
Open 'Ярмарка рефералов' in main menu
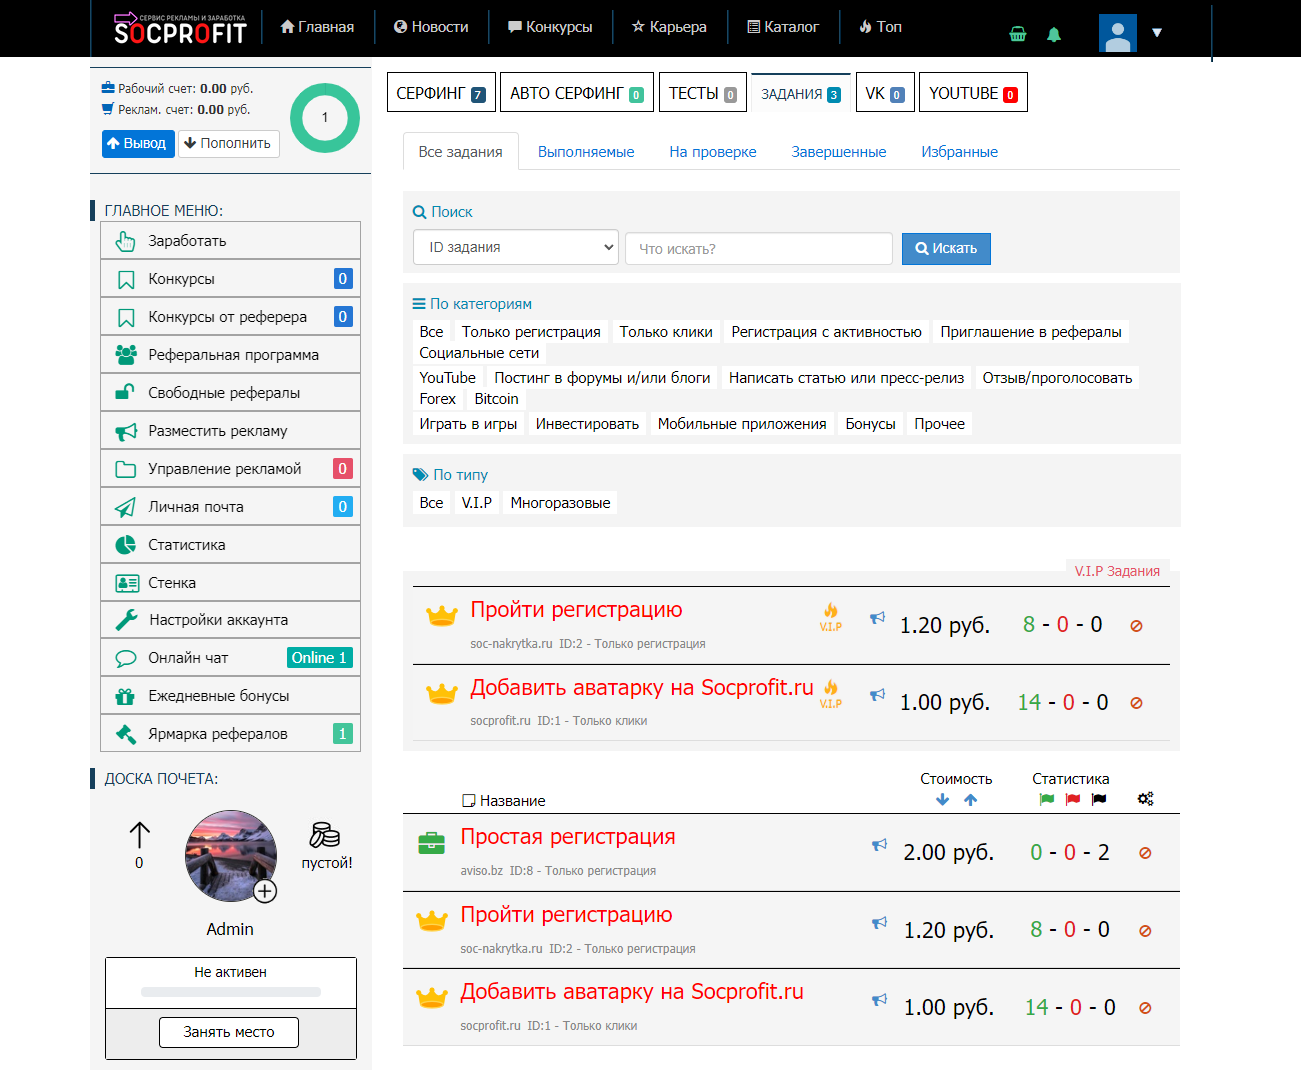(231, 734)
